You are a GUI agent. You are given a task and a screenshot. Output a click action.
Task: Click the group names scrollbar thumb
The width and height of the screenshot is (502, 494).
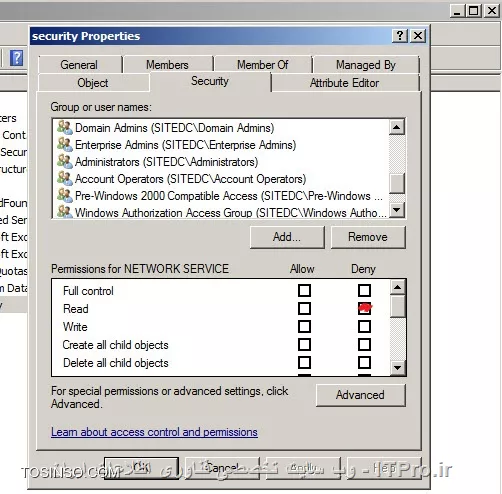397,183
